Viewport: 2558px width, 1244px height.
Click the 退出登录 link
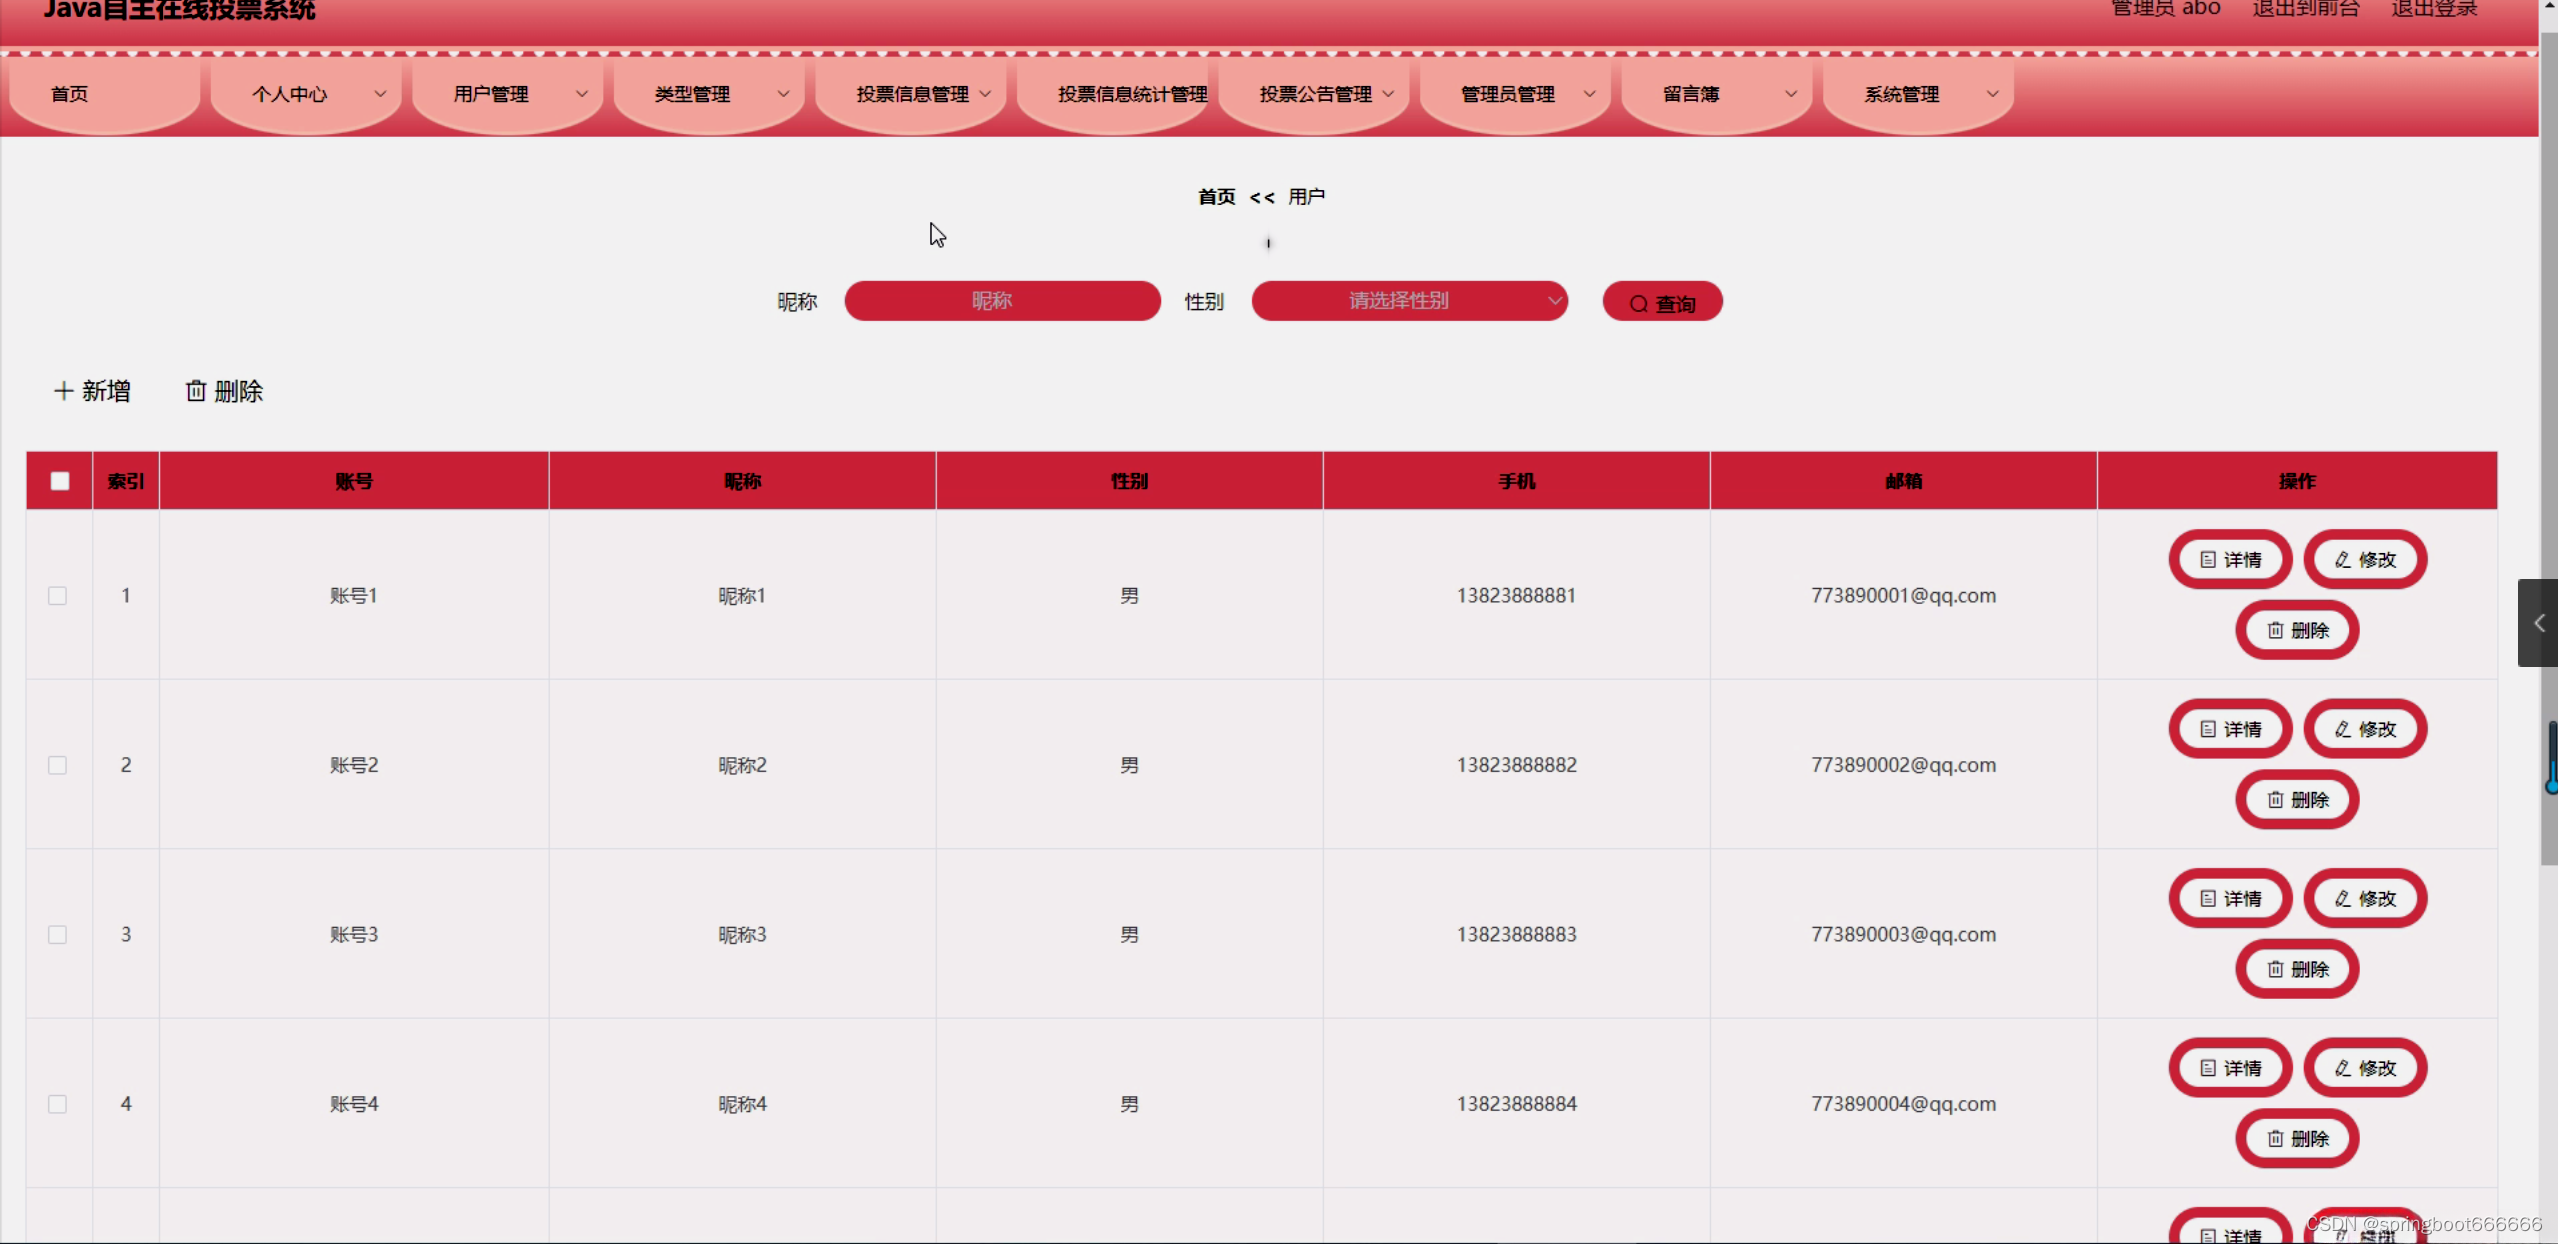[2433, 9]
